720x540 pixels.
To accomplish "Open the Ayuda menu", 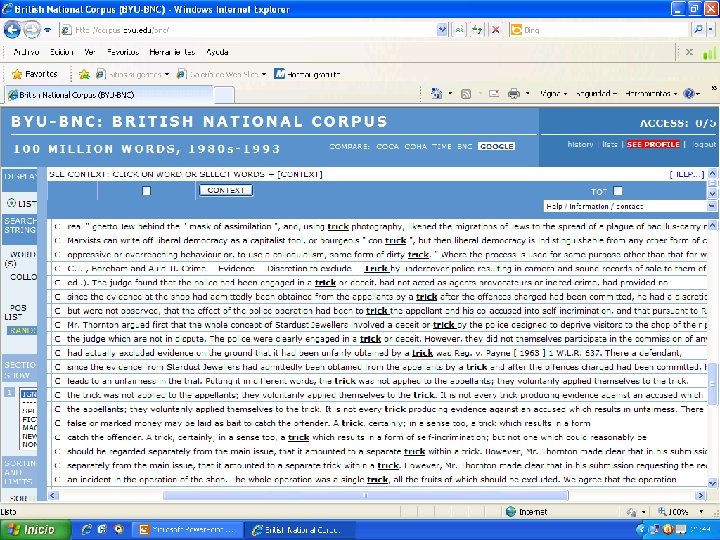I will pyautogui.click(x=217, y=52).
